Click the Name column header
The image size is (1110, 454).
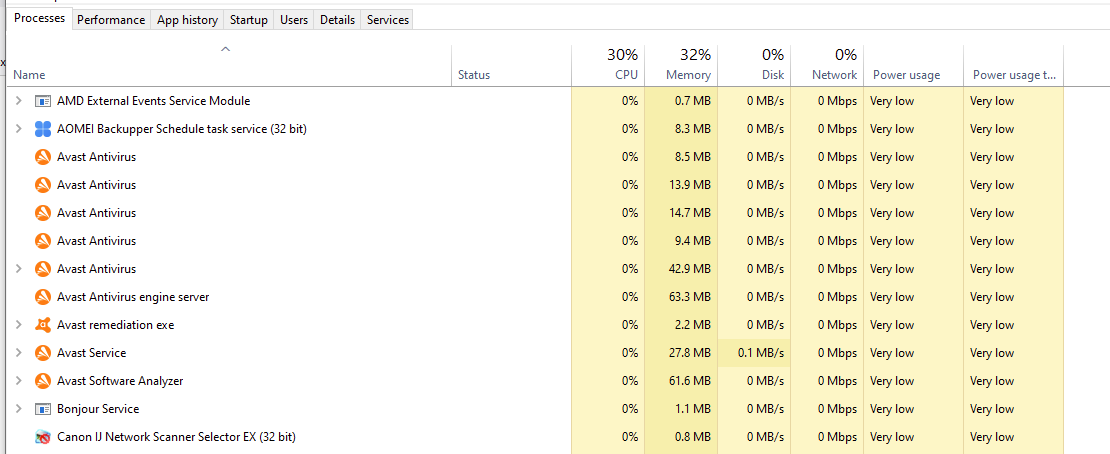[x=30, y=75]
